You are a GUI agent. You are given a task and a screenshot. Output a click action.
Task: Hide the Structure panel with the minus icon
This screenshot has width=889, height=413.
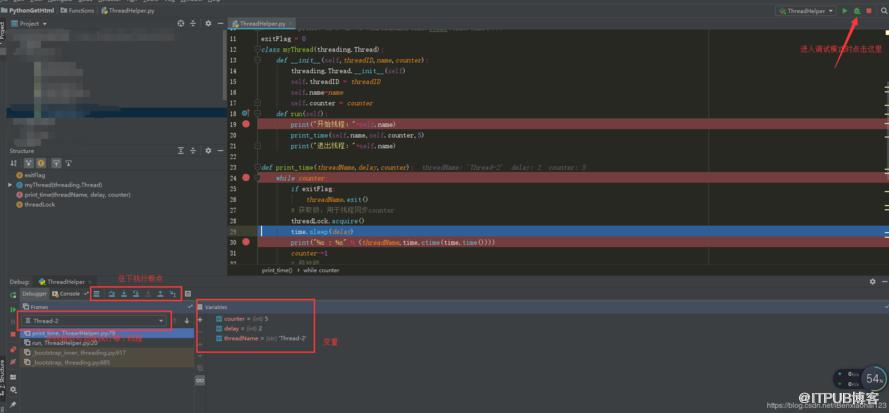click(219, 150)
